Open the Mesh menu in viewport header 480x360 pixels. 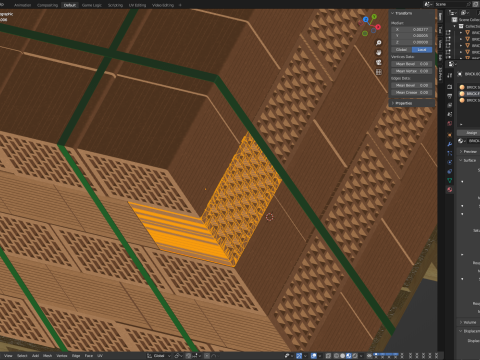[x=47, y=356]
